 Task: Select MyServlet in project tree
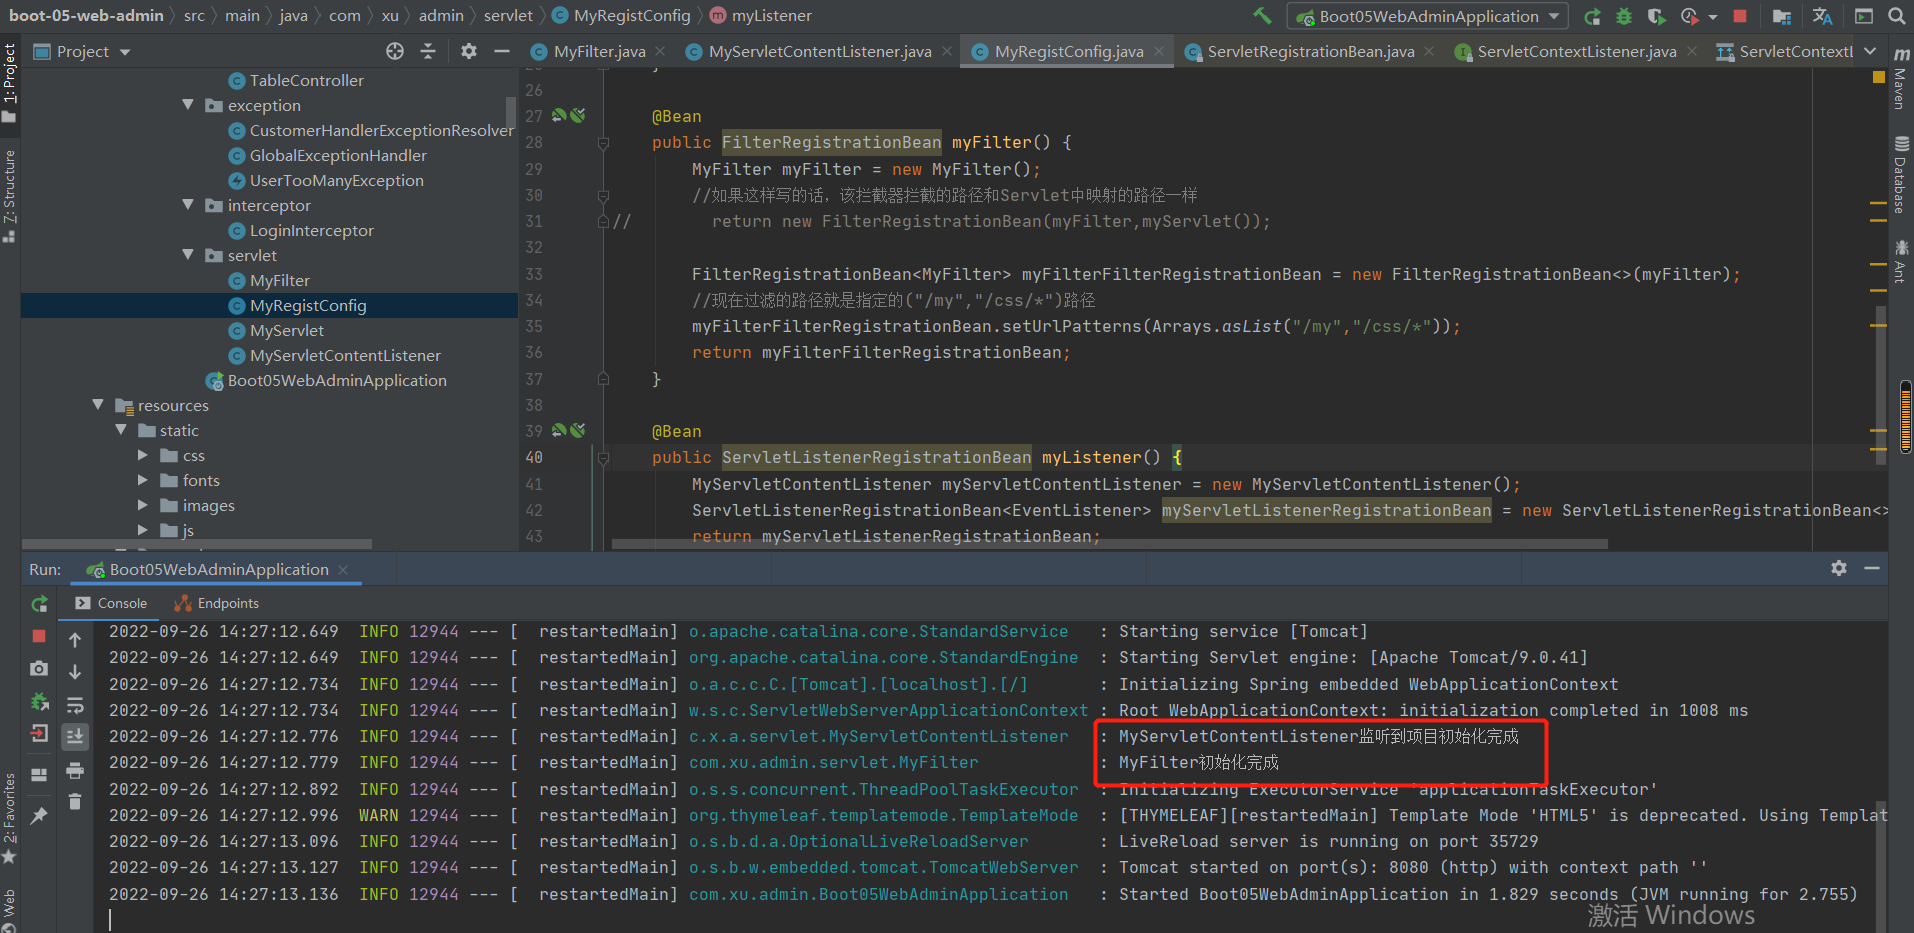(x=286, y=330)
